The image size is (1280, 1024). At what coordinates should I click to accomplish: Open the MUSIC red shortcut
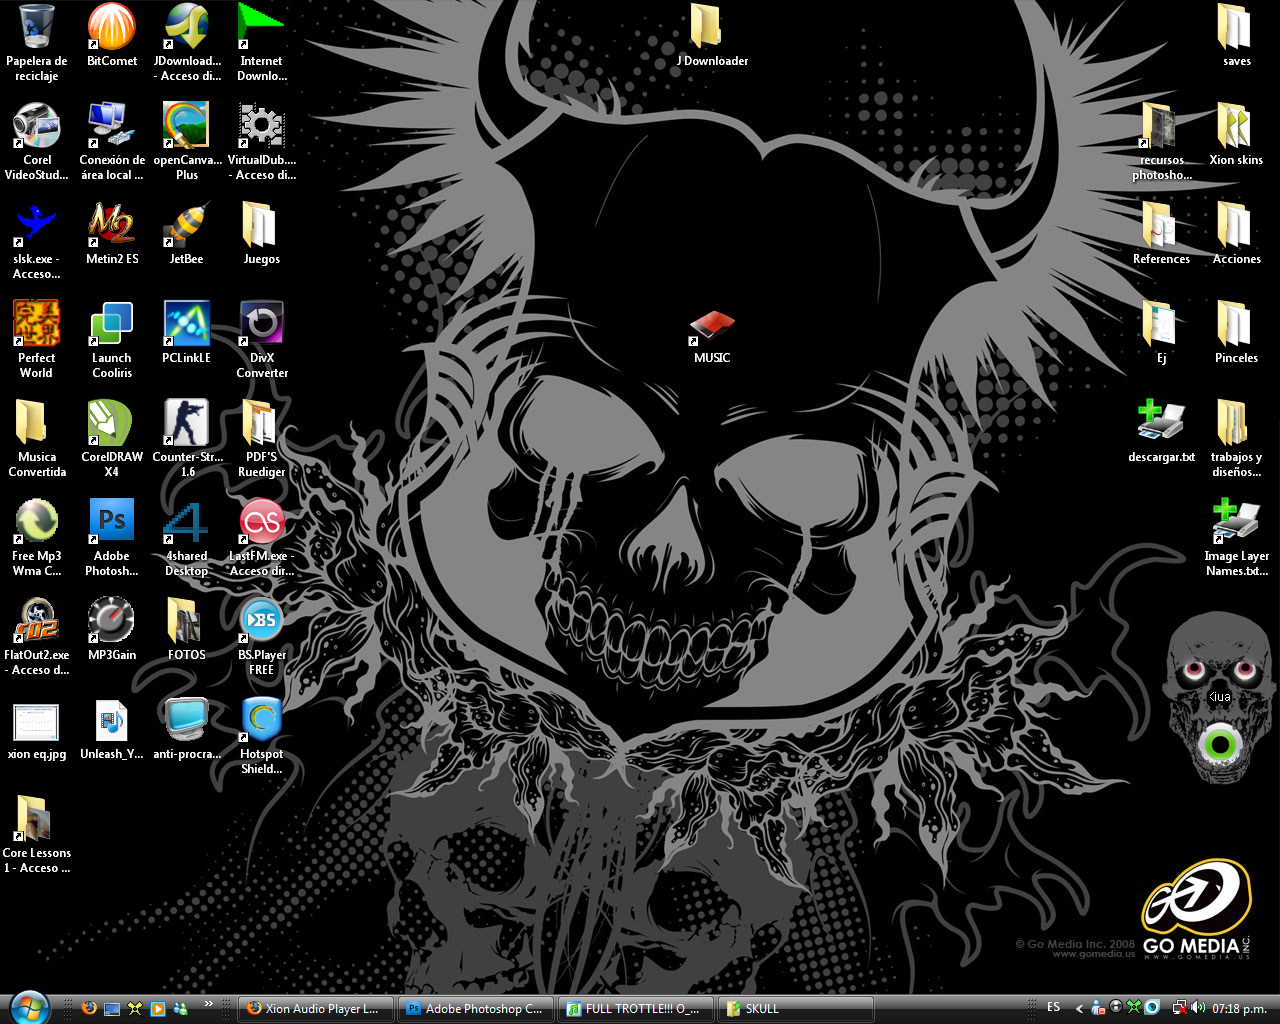(x=712, y=326)
